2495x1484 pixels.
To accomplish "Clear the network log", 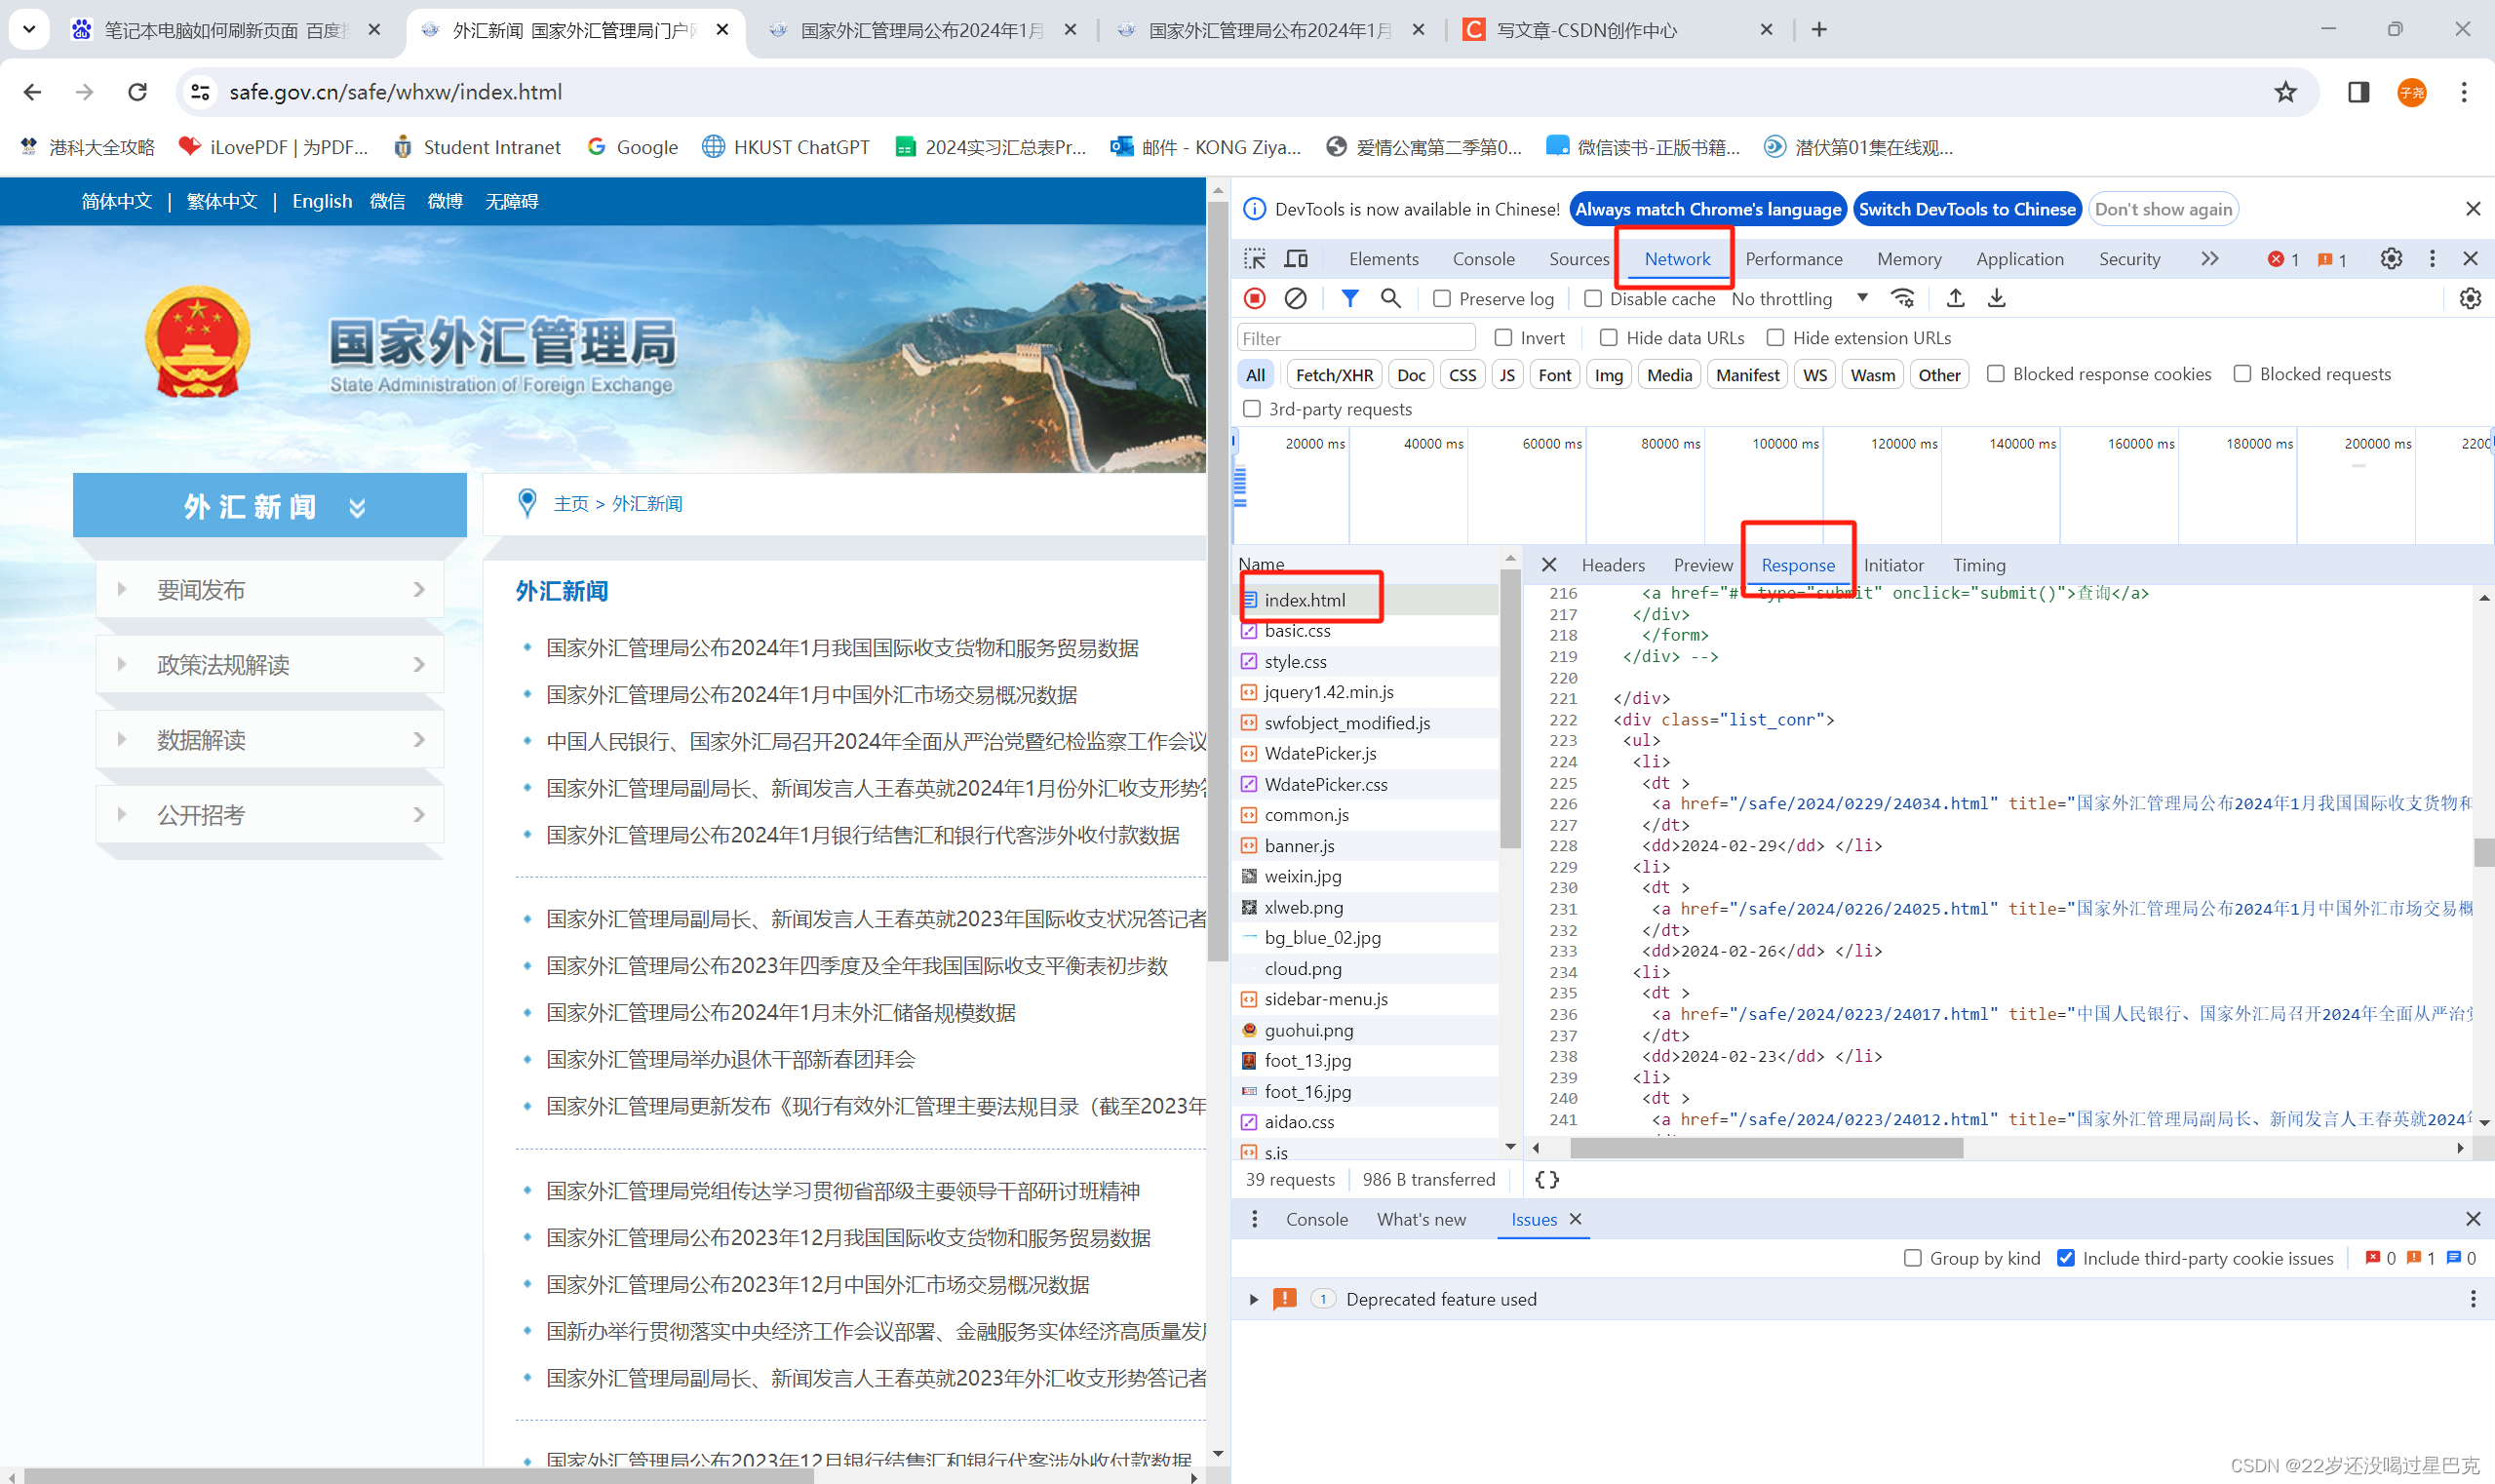I will [1296, 298].
